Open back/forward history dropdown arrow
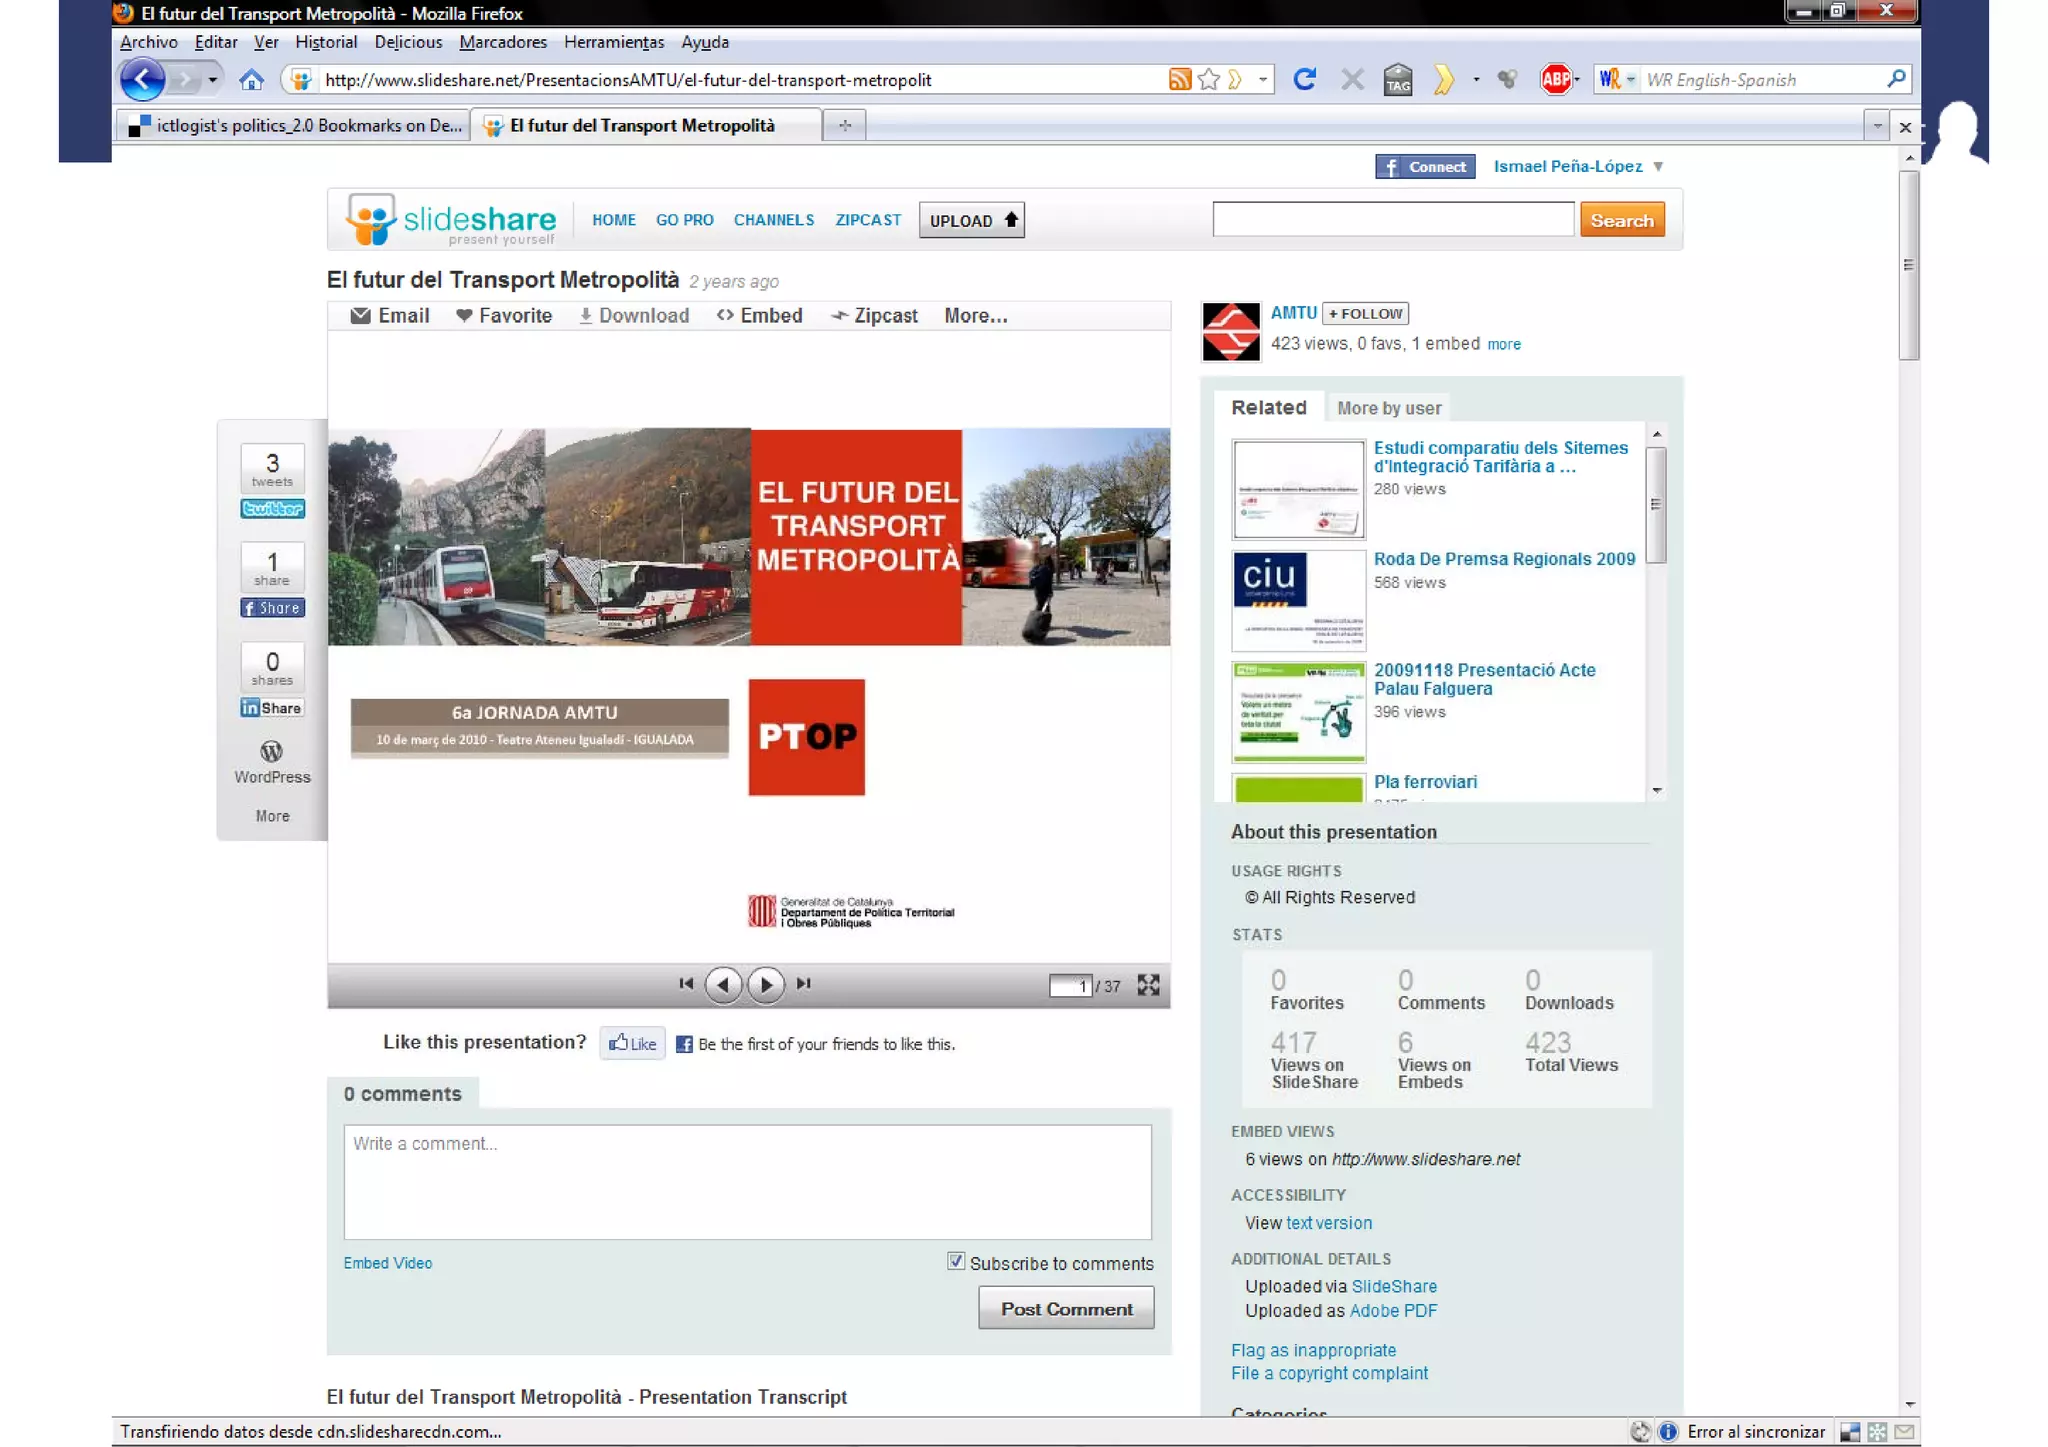The width and height of the screenshot is (2048, 1447). (x=212, y=79)
